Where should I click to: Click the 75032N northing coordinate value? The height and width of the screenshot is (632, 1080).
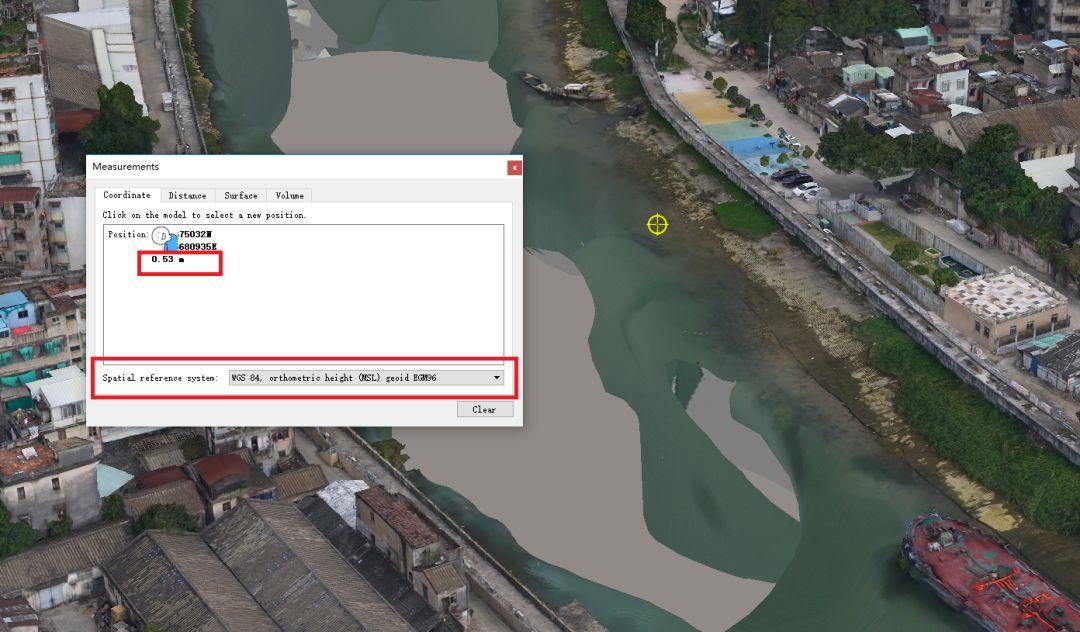[x=196, y=234]
